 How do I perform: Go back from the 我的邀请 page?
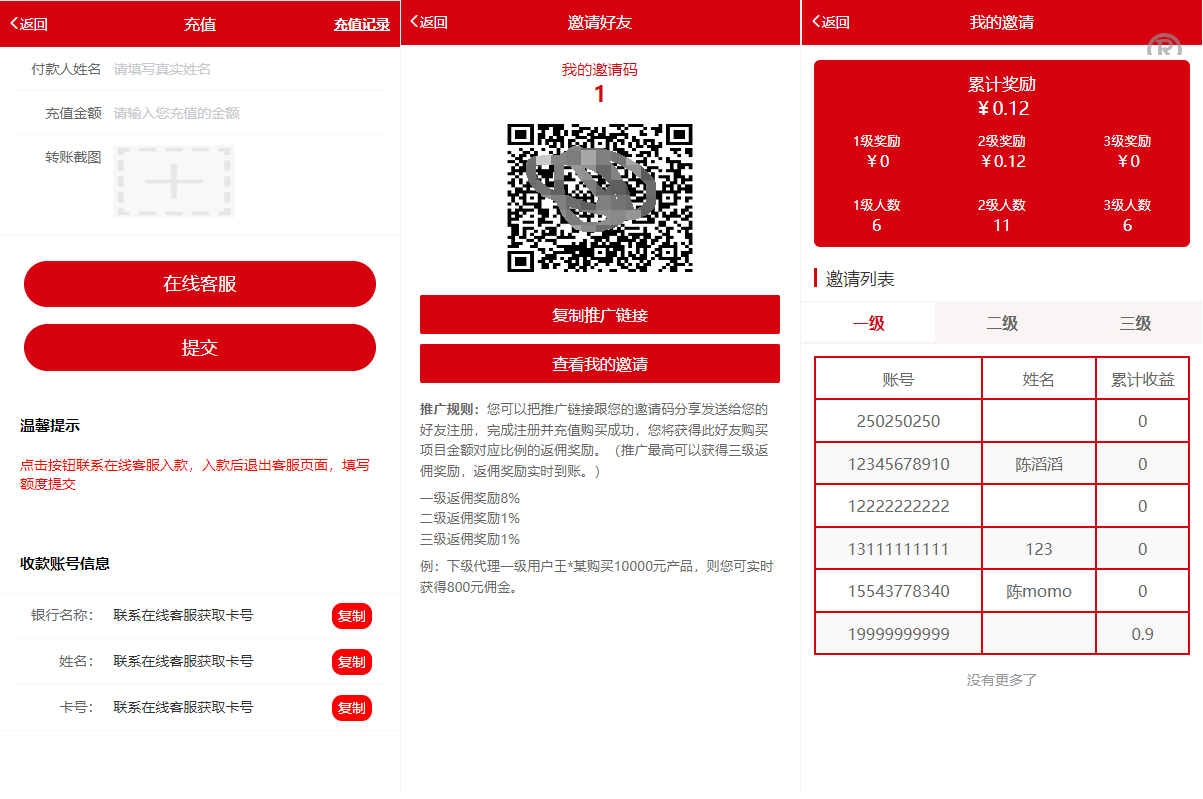831,22
